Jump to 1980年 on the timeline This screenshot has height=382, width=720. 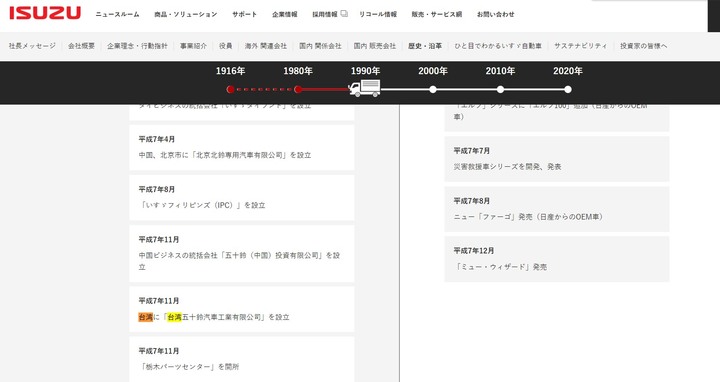(x=298, y=71)
